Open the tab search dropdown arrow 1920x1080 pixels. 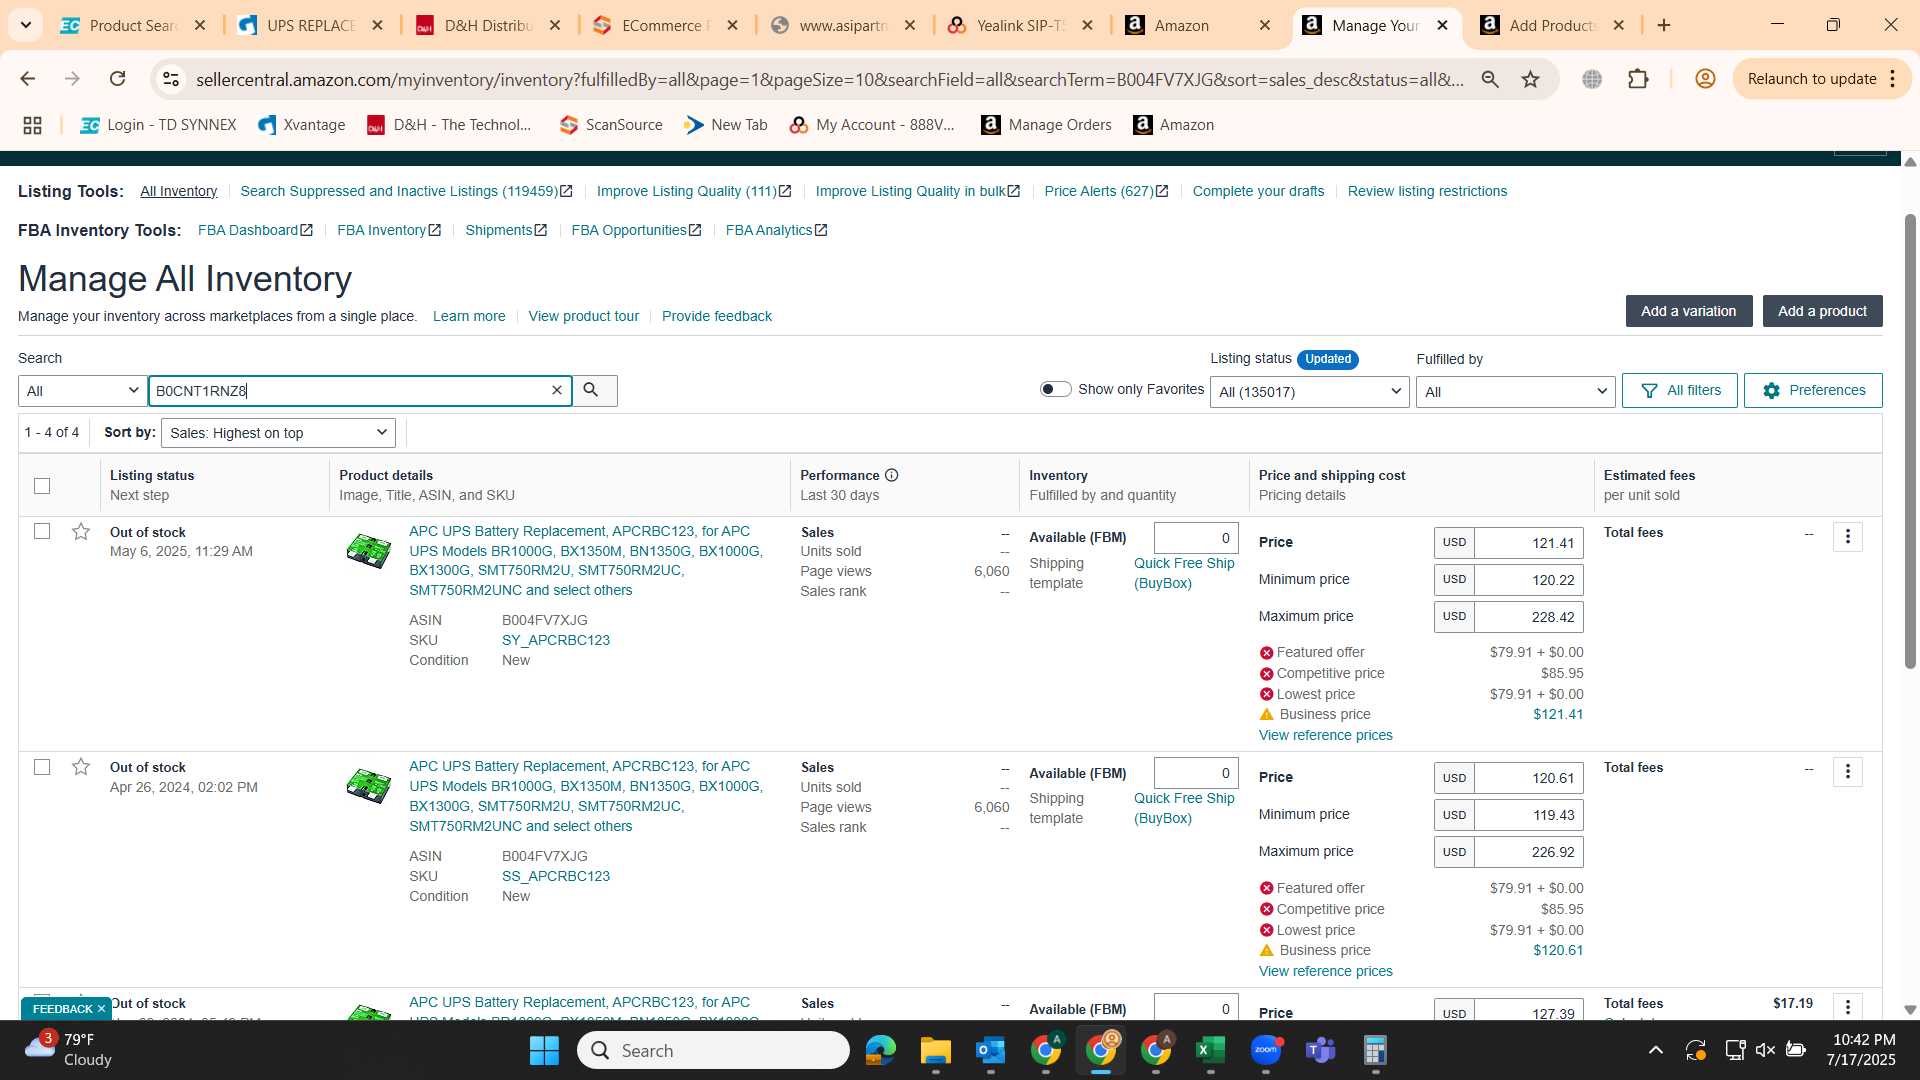pos(25,25)
